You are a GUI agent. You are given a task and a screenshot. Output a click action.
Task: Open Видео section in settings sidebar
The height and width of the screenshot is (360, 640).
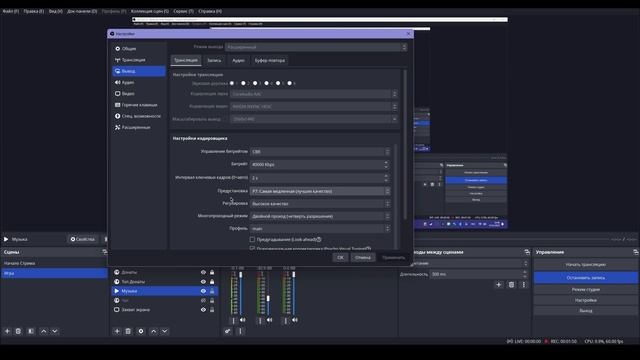pyautogui.click(x=139, y=93)
